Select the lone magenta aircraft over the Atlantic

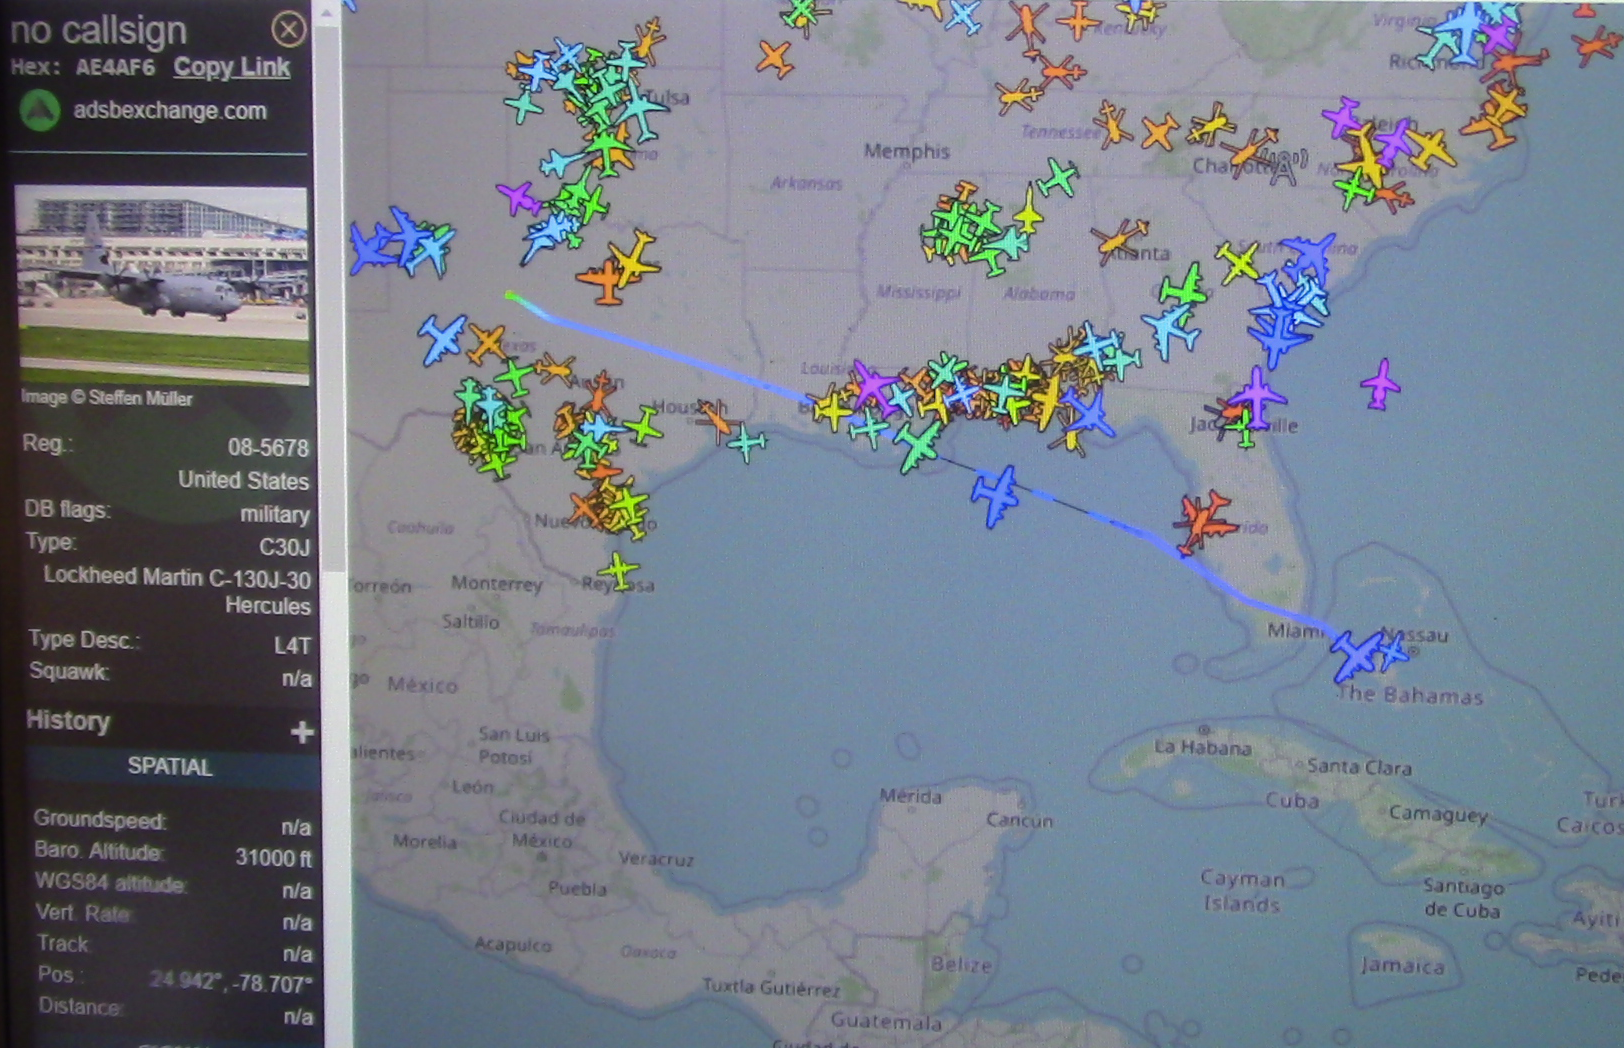(1381, 384)
